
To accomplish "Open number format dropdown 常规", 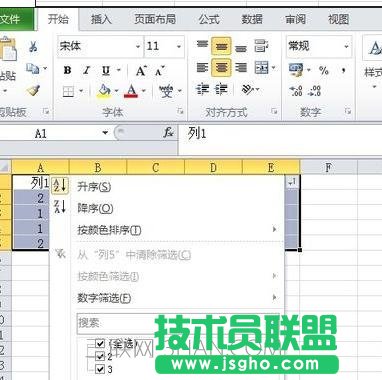I will [347, 46].
